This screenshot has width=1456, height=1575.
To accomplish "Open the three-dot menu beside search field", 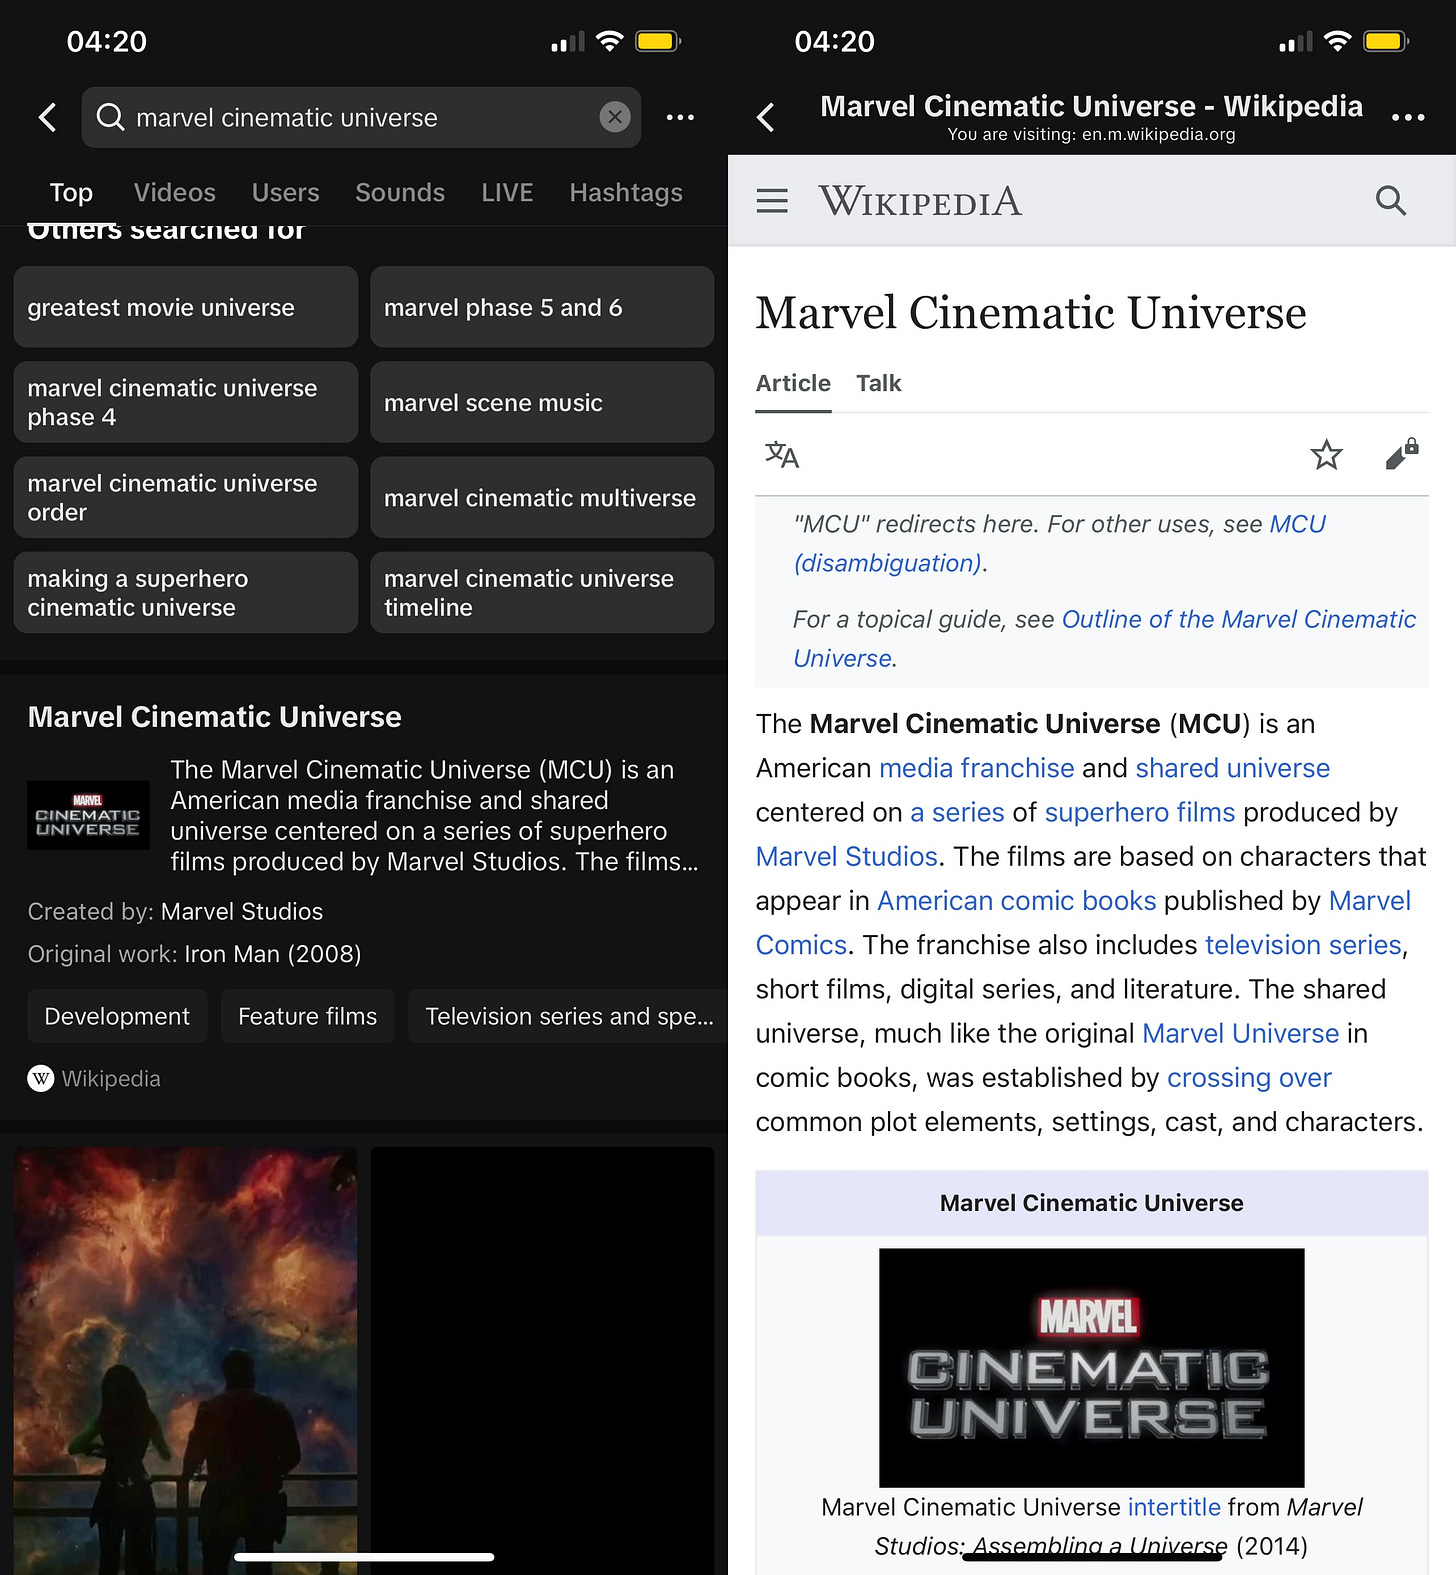I will click(680, 118).
